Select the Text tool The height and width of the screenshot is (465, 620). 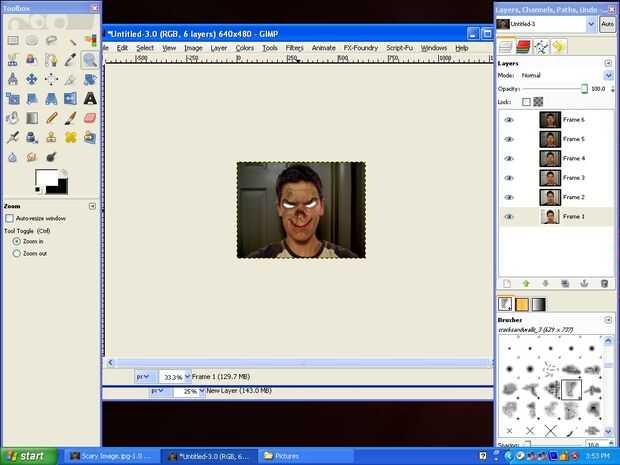pos(90,98)
